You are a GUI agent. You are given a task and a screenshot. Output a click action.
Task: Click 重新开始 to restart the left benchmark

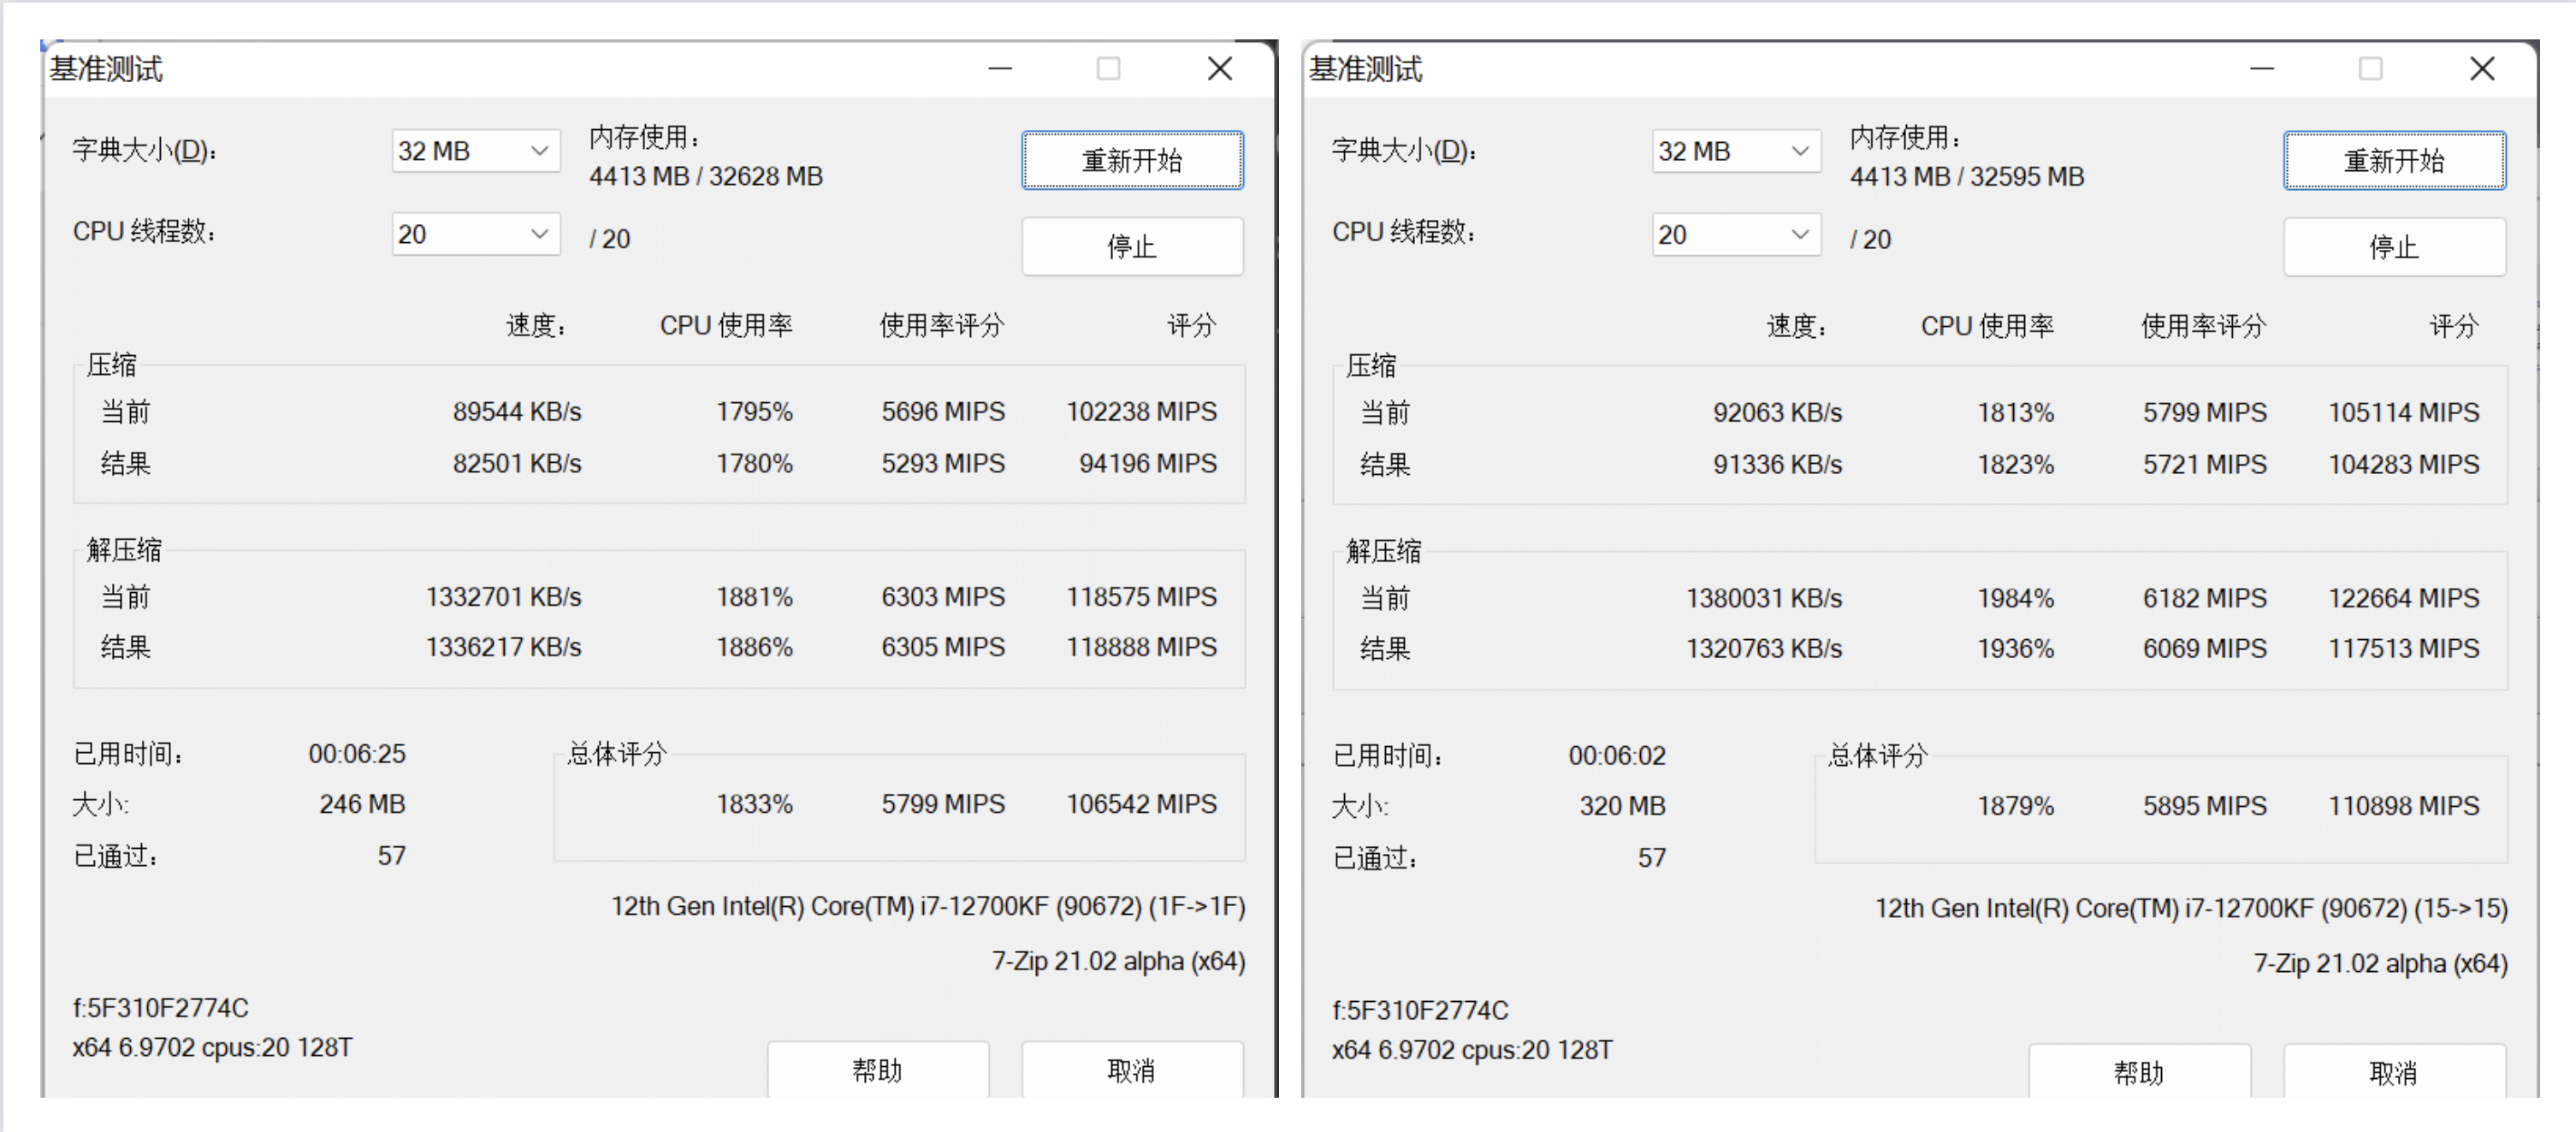[x=1131, y=160]
